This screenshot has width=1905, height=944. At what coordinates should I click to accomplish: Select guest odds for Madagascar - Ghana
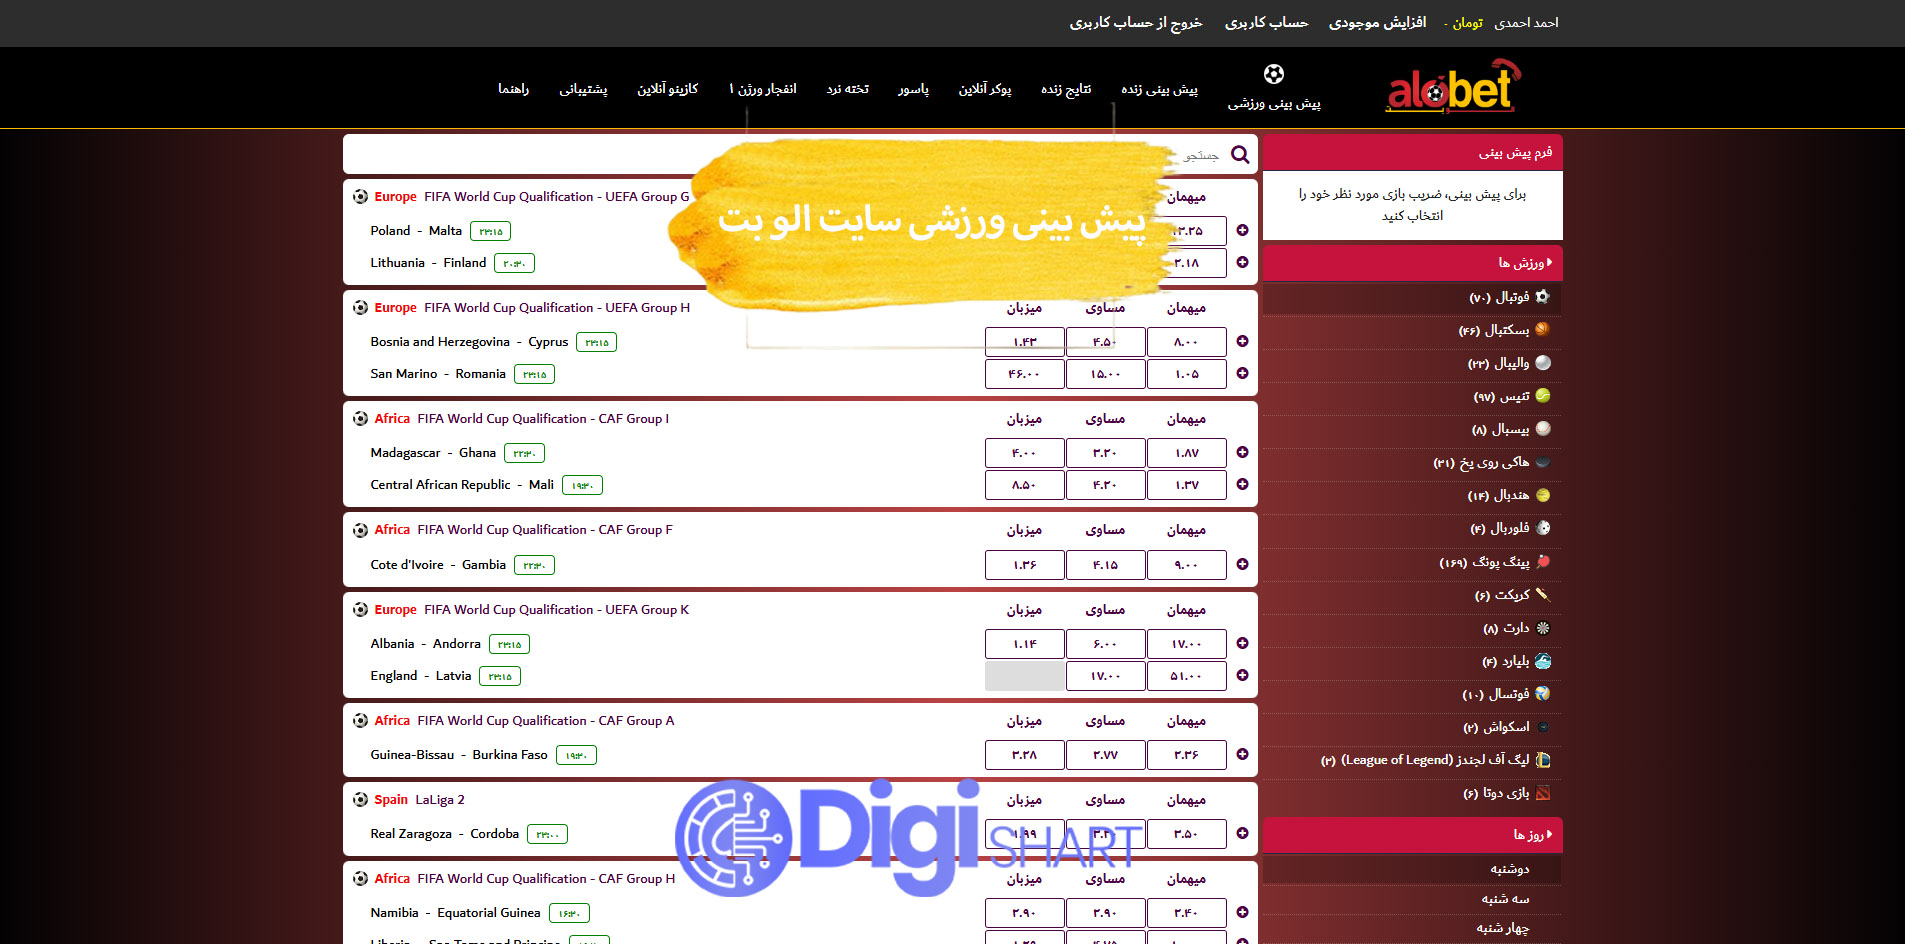[1186, 453]
